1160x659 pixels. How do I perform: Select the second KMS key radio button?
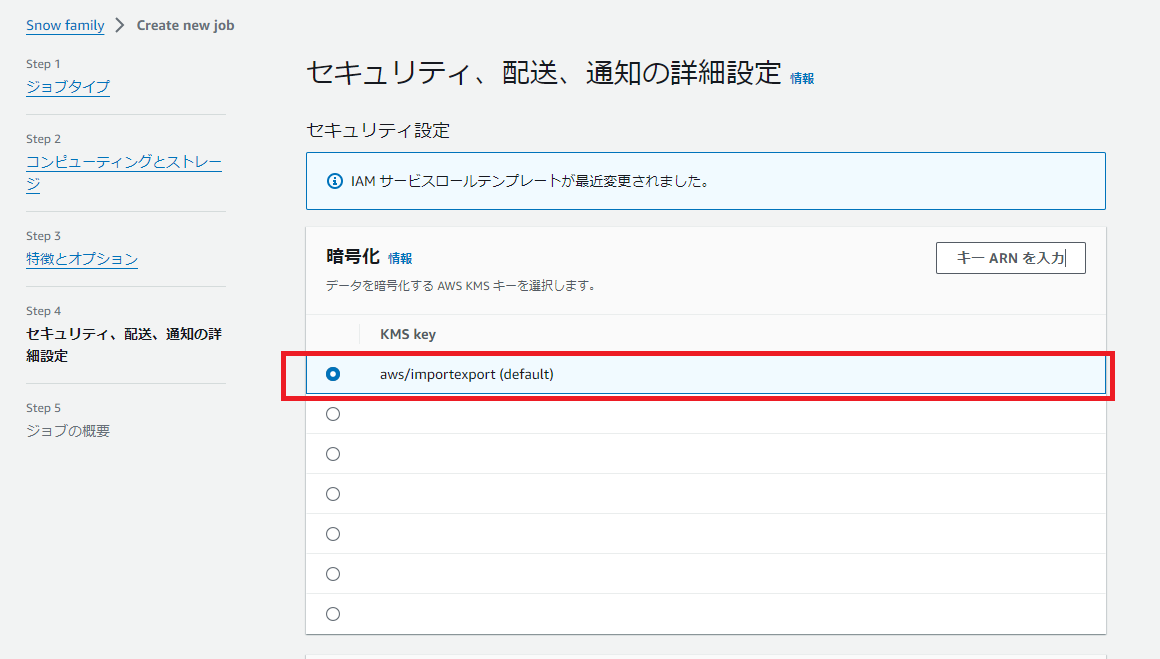click(x=333, y=414)
